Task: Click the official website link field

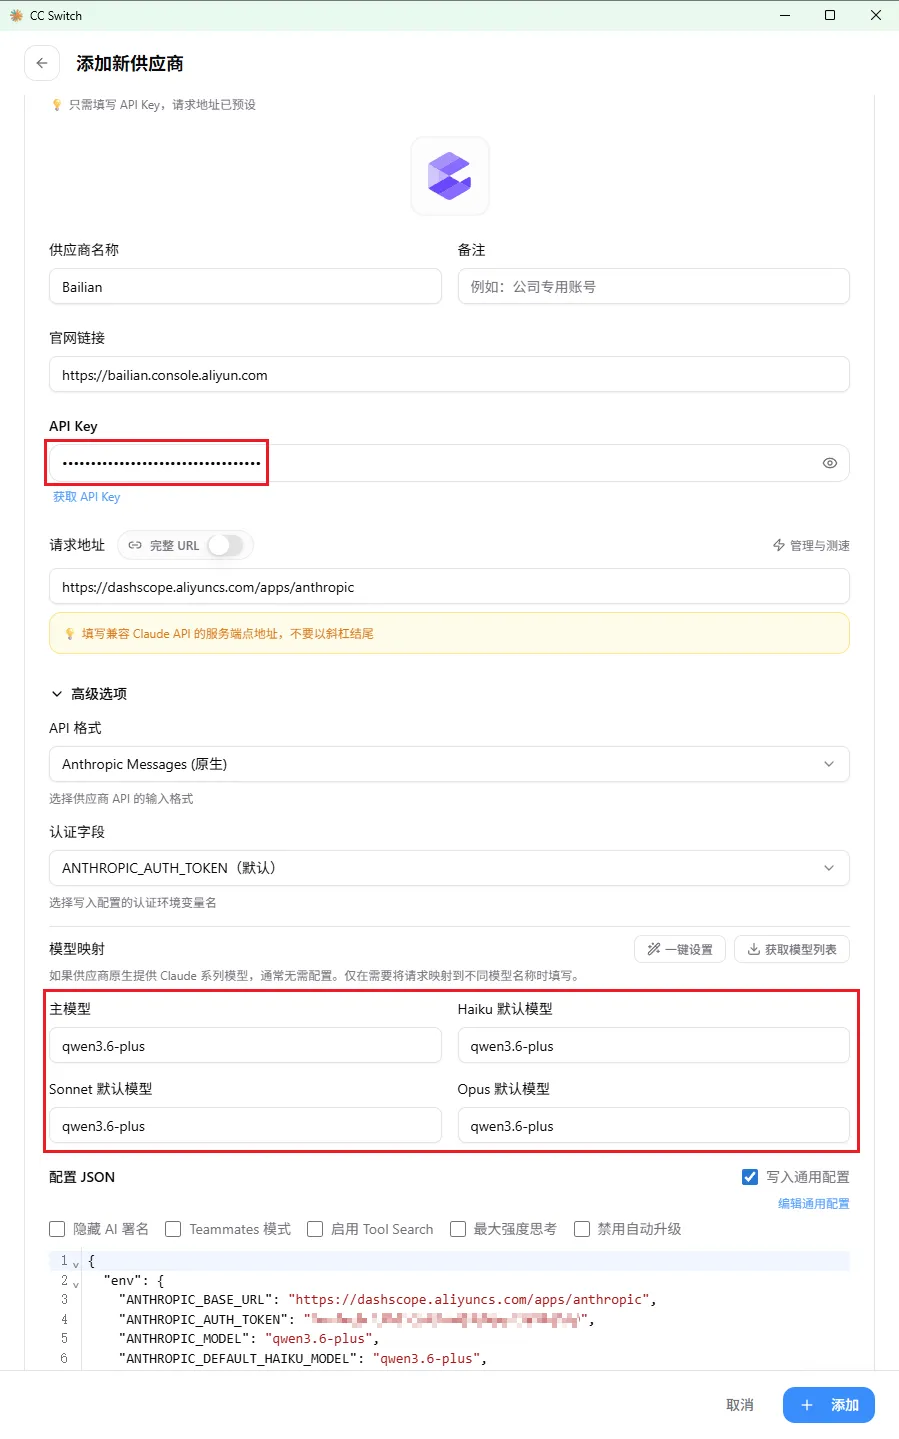Action: [449, 375]
